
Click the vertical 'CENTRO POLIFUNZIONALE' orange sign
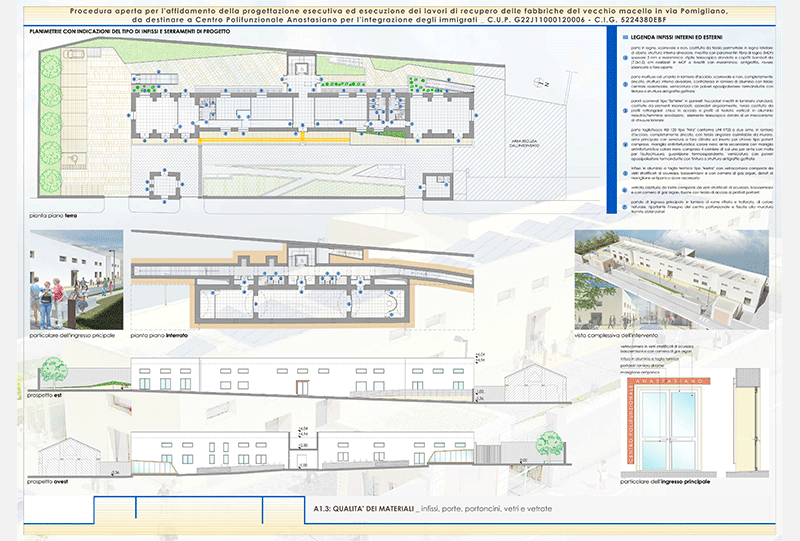pyautogui.click(x=631, y=424)
